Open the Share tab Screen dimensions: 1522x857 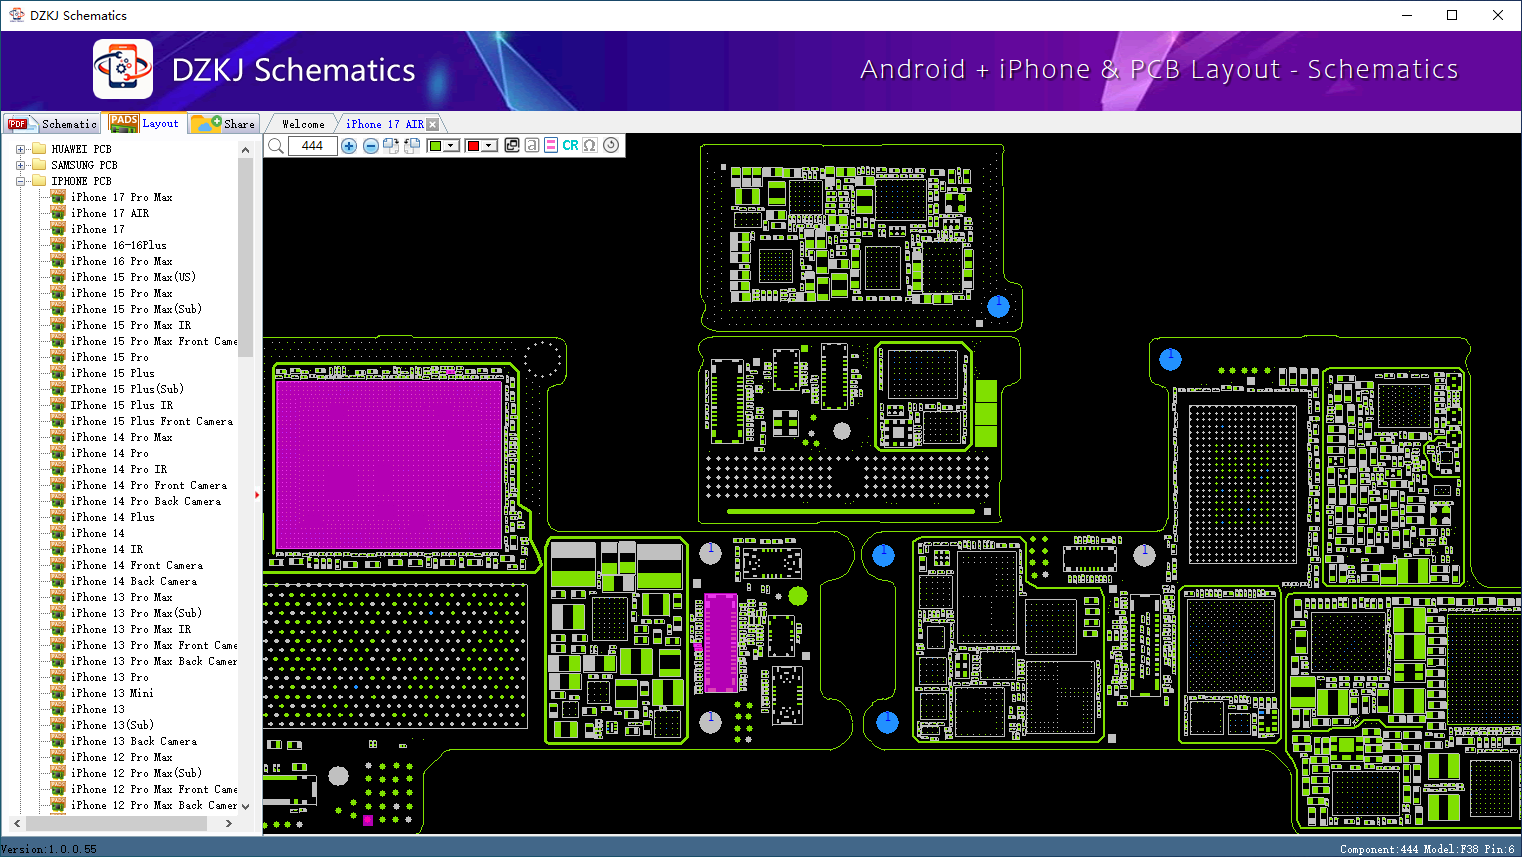[224, 124]
